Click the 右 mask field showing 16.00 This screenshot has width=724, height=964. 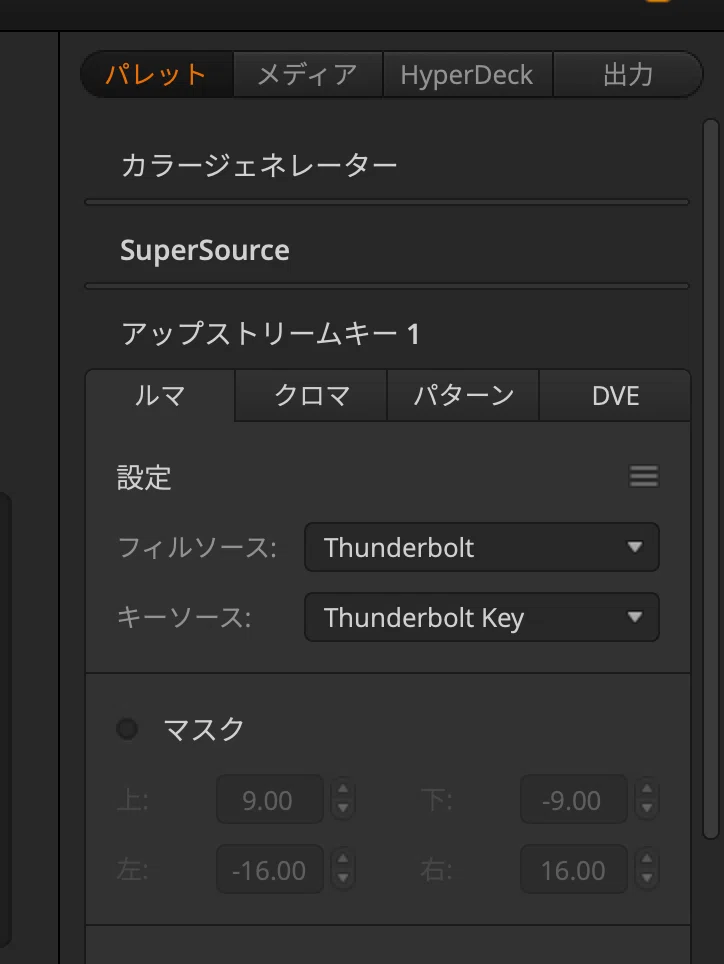pyautogui.click(x=573, y=869)
